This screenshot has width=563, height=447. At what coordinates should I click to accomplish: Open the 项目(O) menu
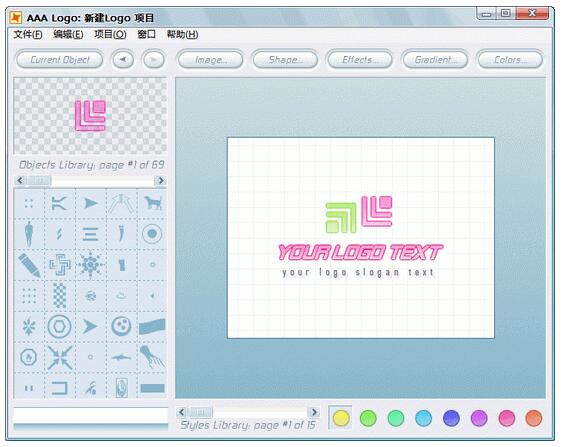(110, 34)
